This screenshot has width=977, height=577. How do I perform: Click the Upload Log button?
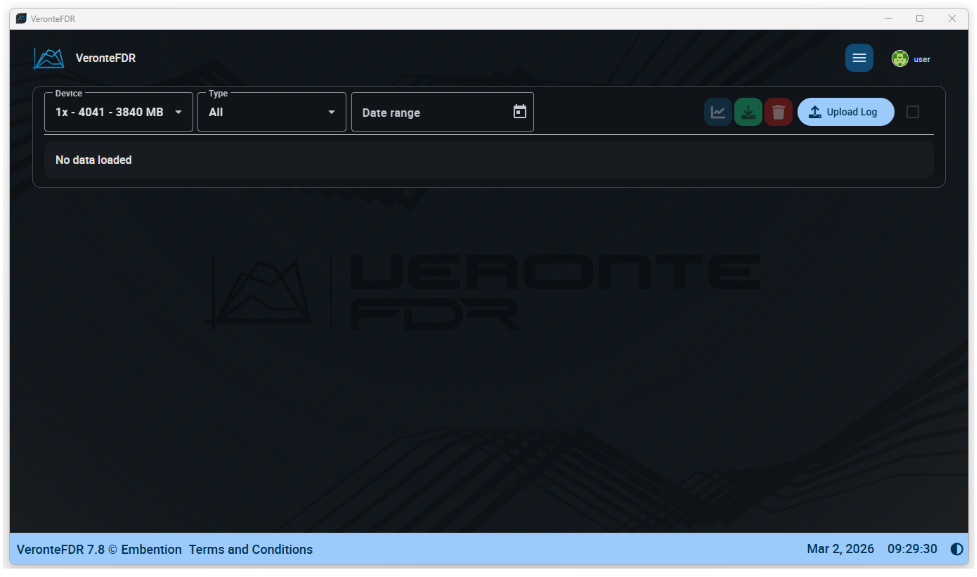click(x=845, y=112)
